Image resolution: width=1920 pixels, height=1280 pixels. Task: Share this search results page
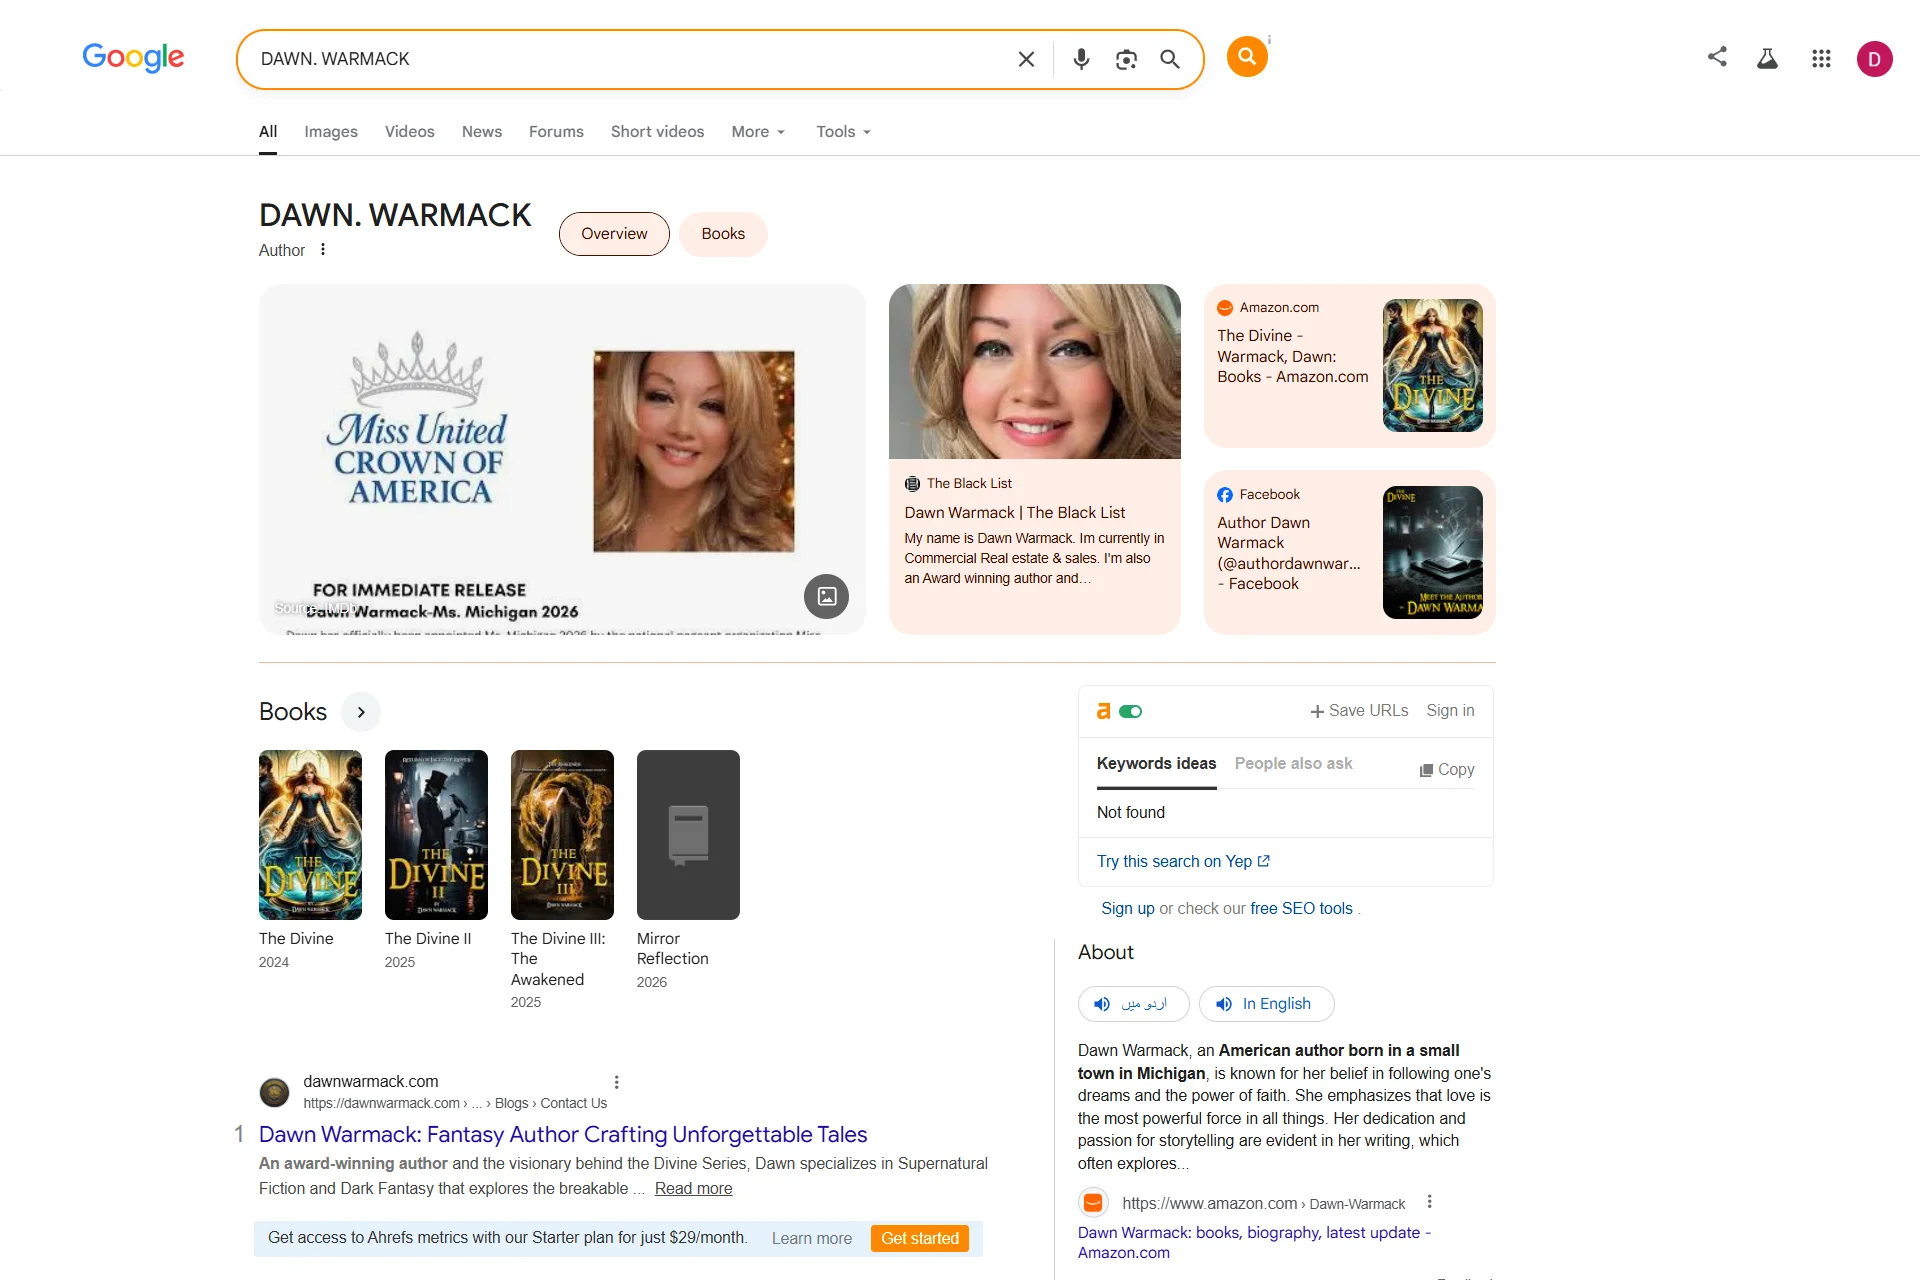1717,57
